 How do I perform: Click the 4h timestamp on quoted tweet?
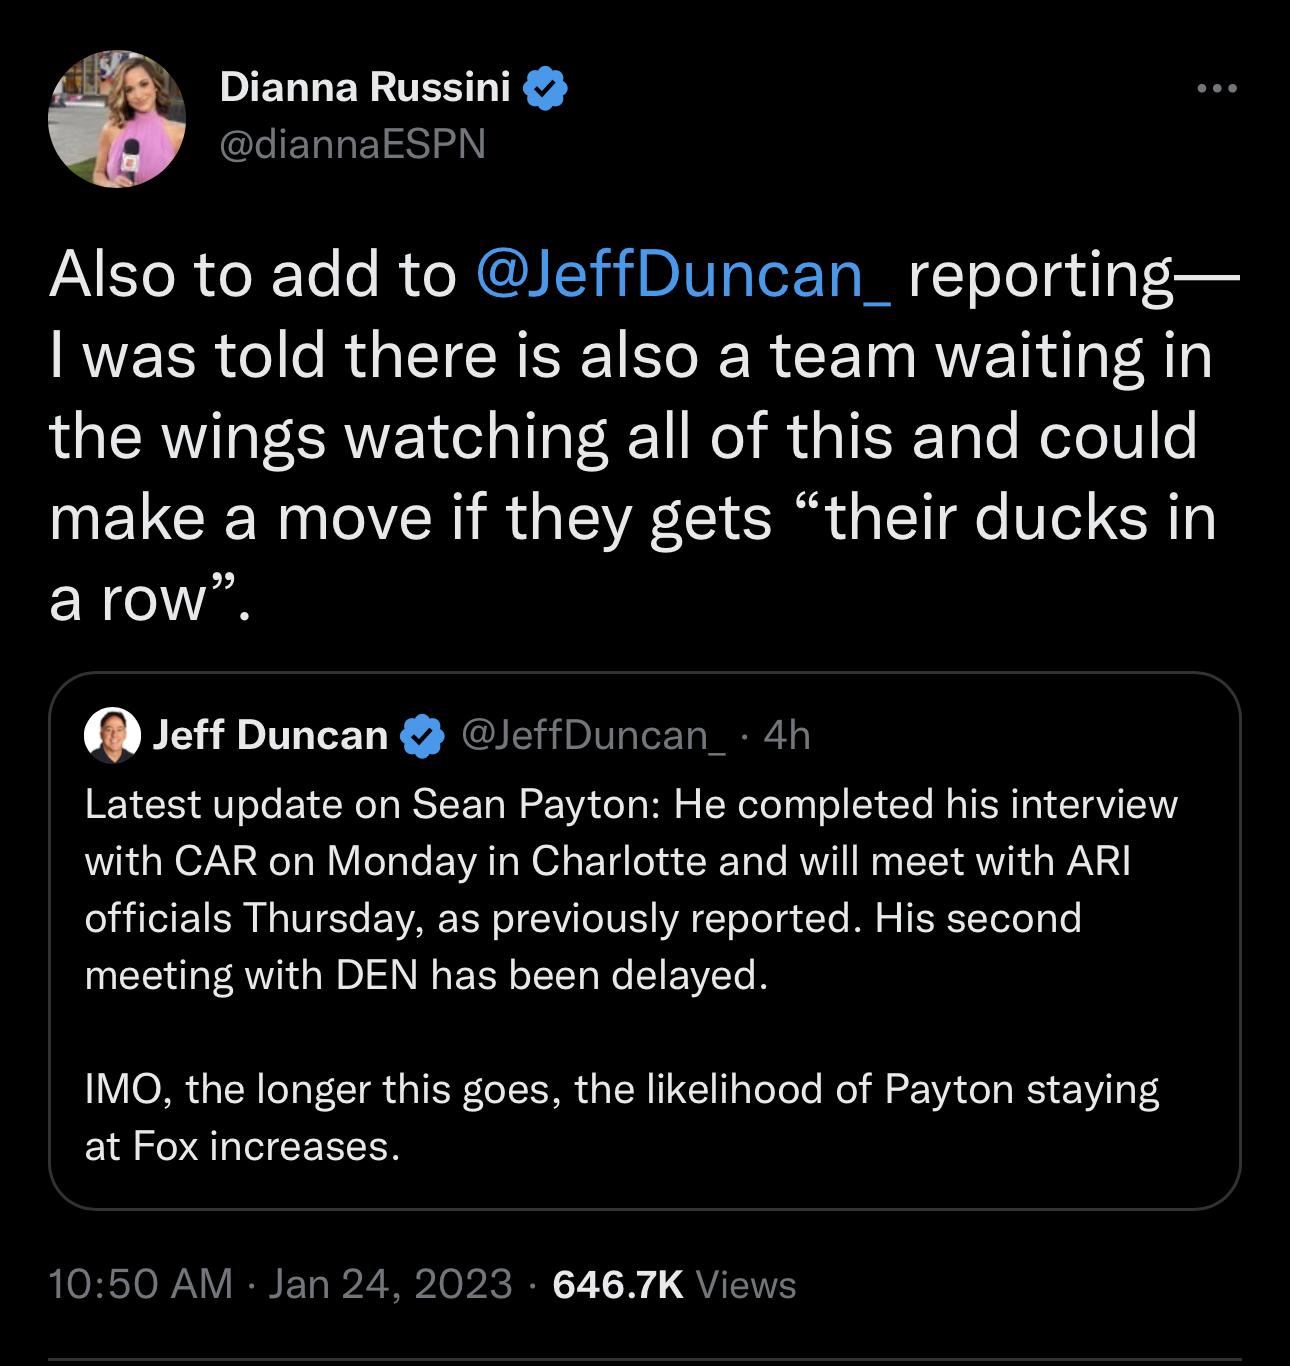(786, 736)
